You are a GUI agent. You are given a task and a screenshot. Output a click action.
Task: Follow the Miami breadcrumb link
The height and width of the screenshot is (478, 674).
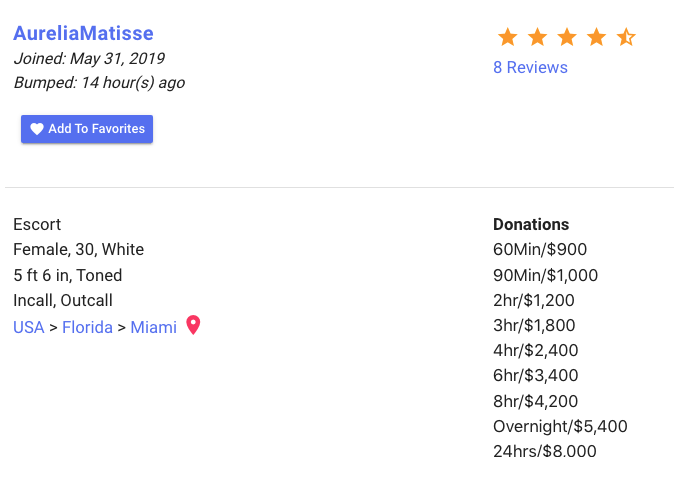tap(153, 328)
